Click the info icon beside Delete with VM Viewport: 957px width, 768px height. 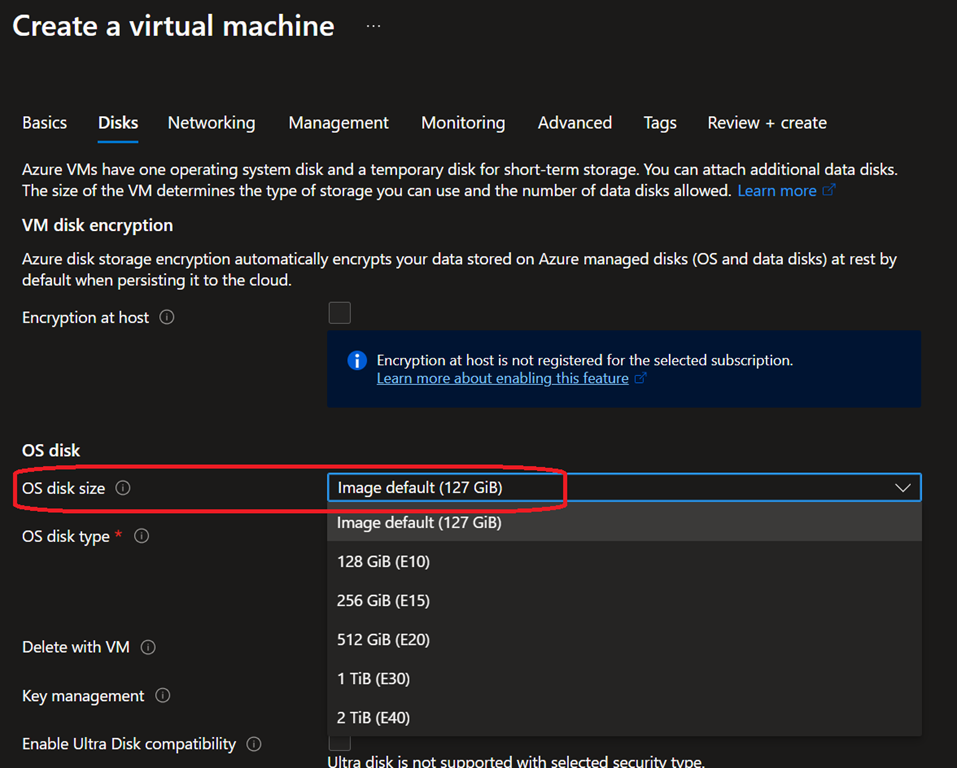[148, 647]
